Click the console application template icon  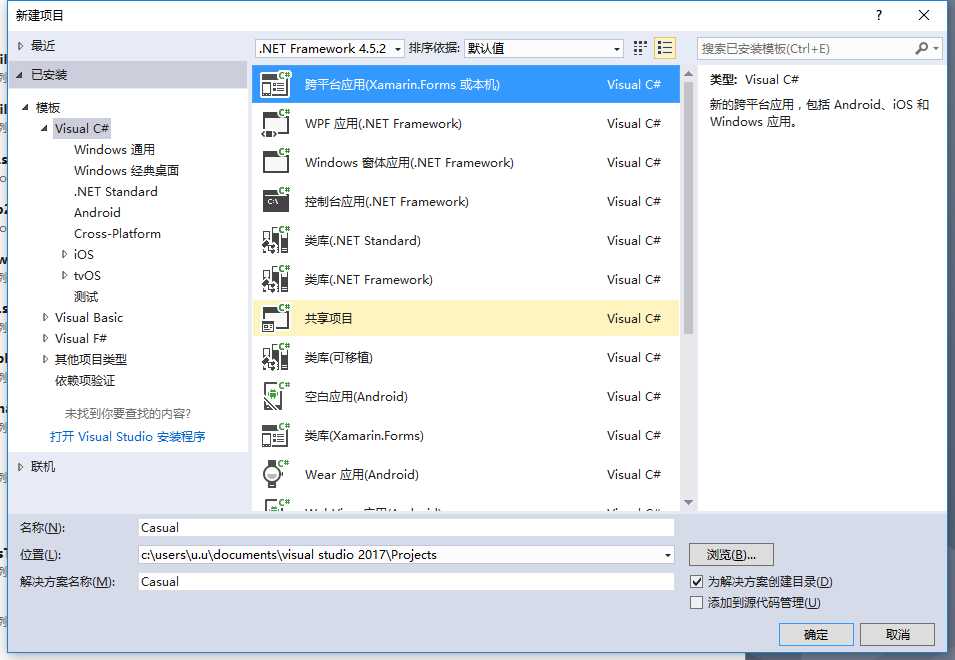point(275,202)
